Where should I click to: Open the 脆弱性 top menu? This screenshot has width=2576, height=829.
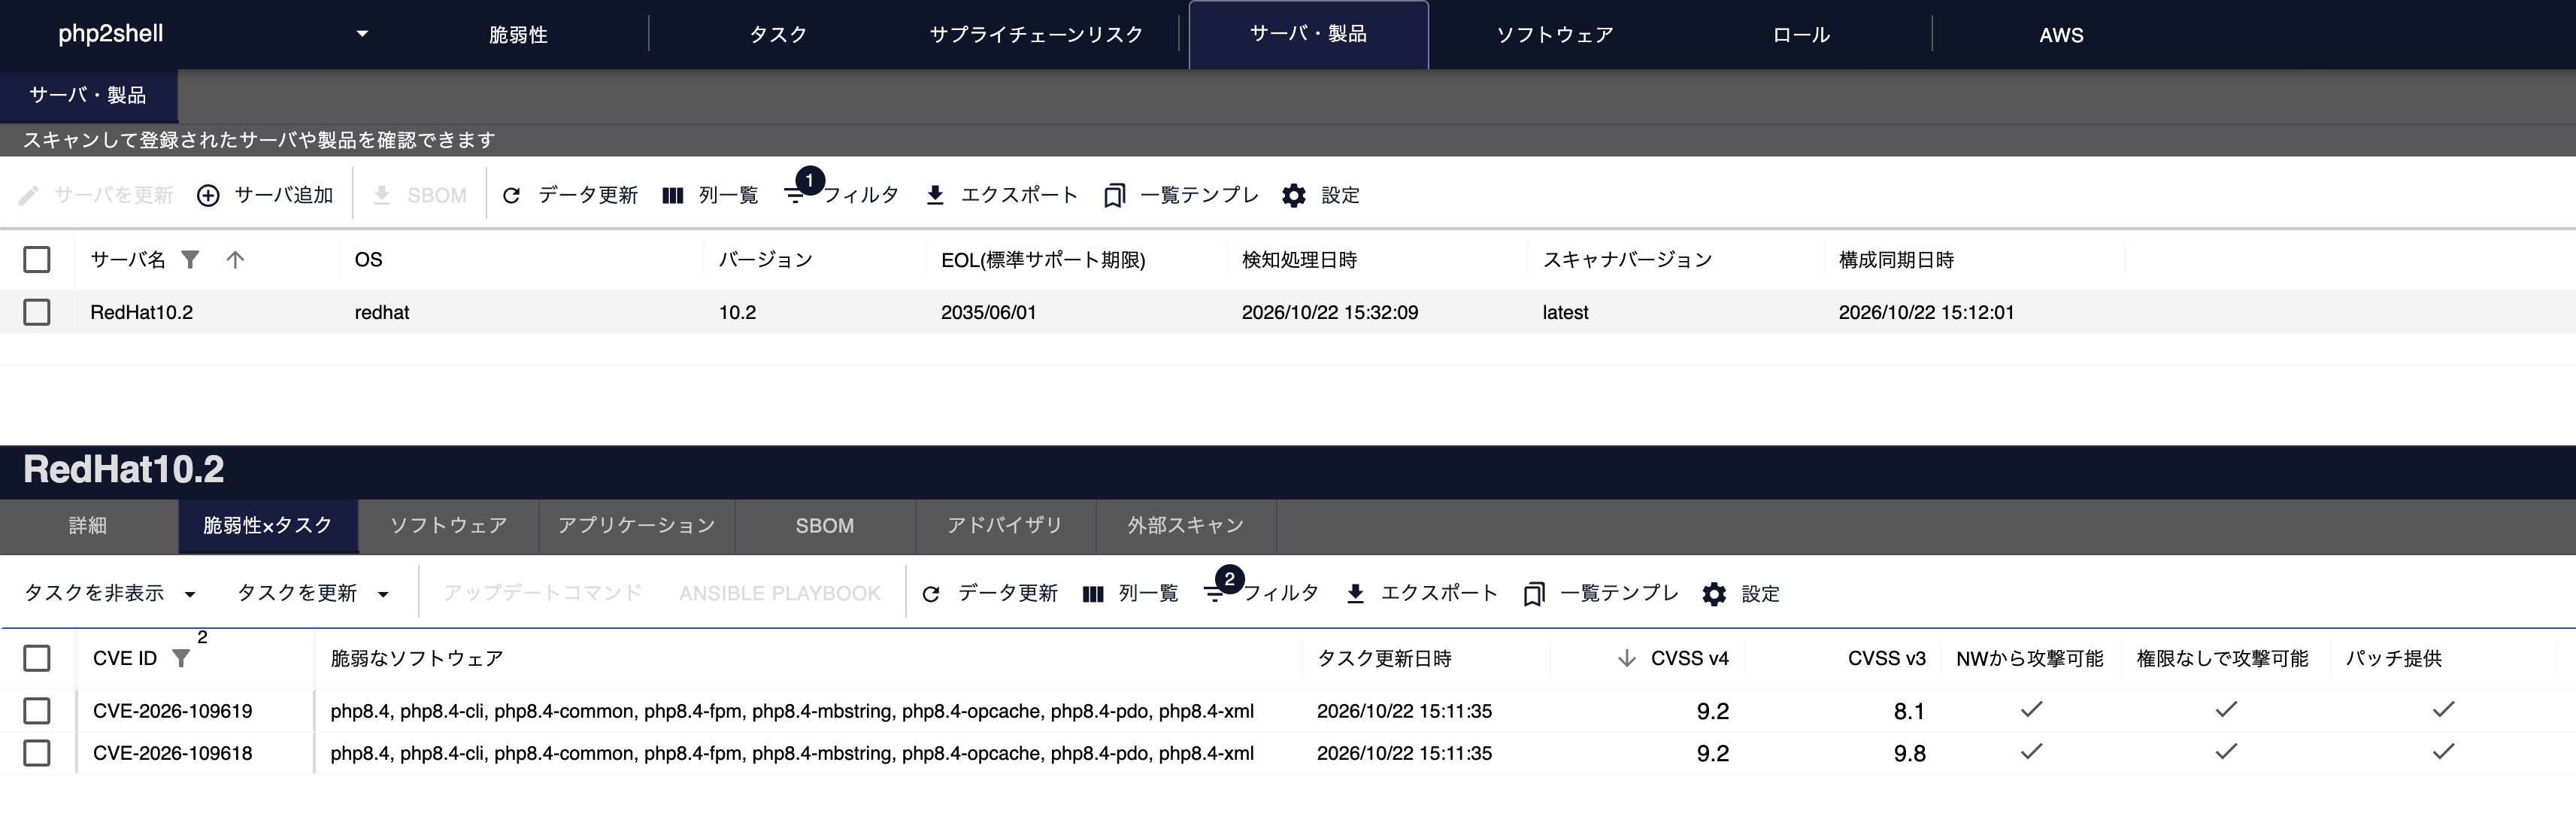[518, 34]
